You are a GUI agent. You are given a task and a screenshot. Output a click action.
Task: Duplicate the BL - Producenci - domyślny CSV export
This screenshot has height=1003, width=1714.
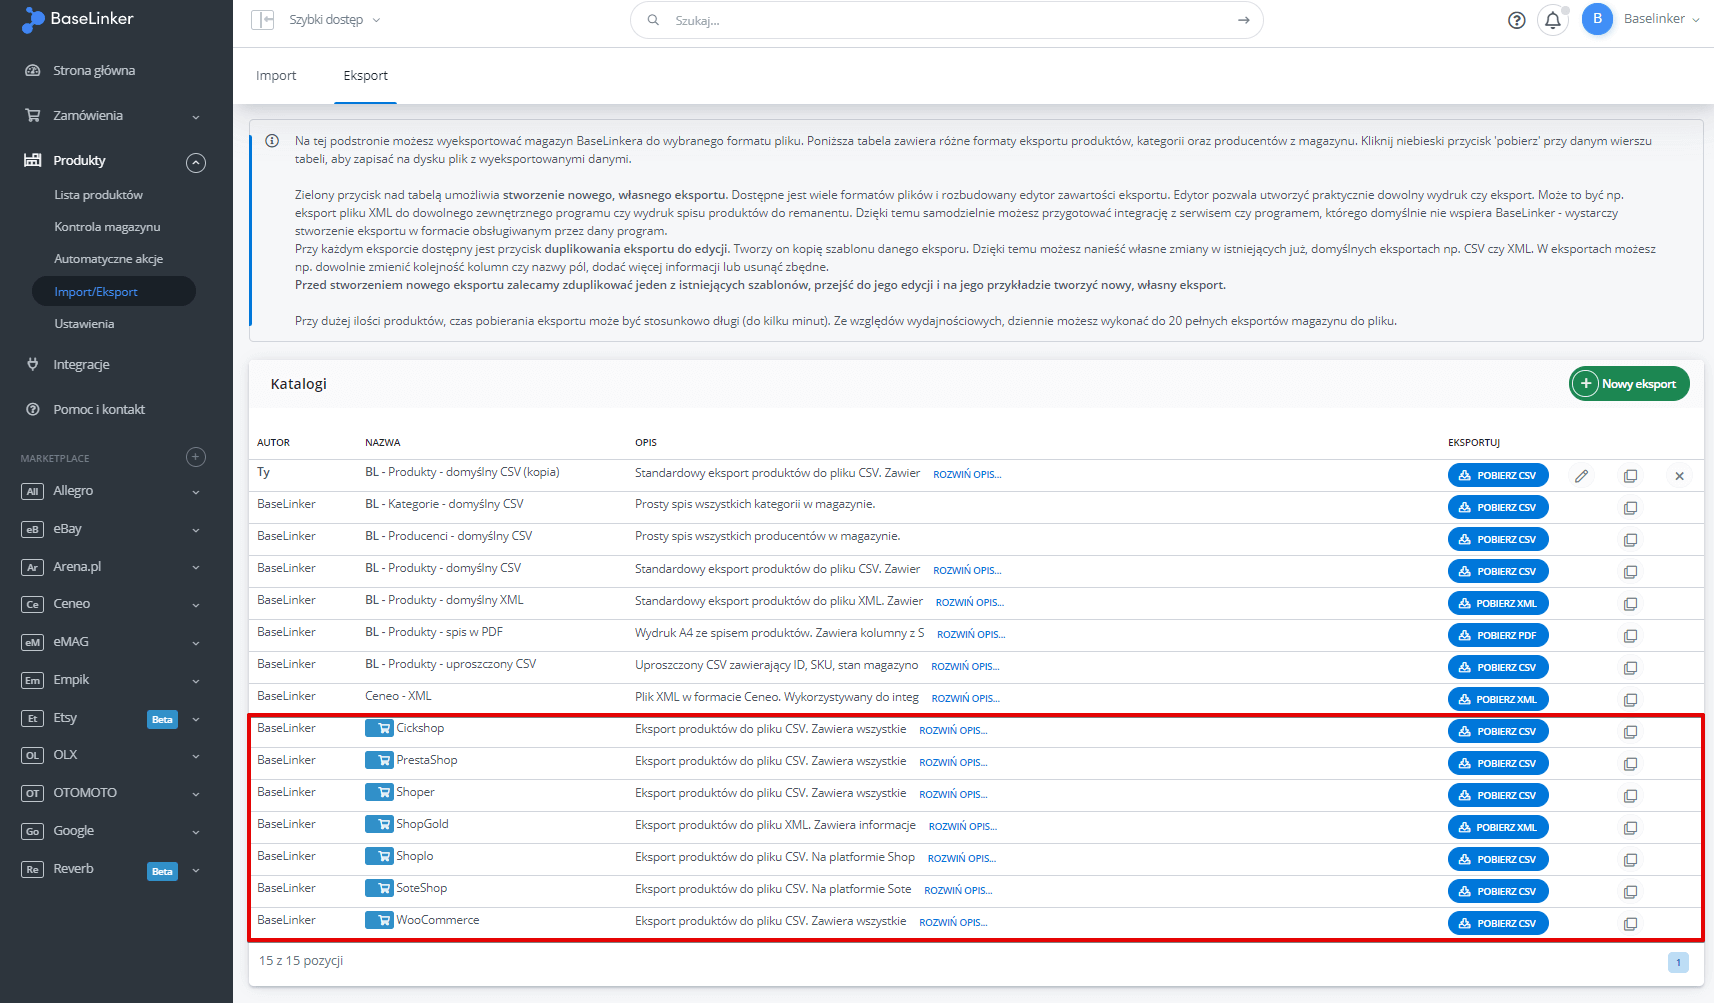pyautogui.click(x=1630, y=540)
